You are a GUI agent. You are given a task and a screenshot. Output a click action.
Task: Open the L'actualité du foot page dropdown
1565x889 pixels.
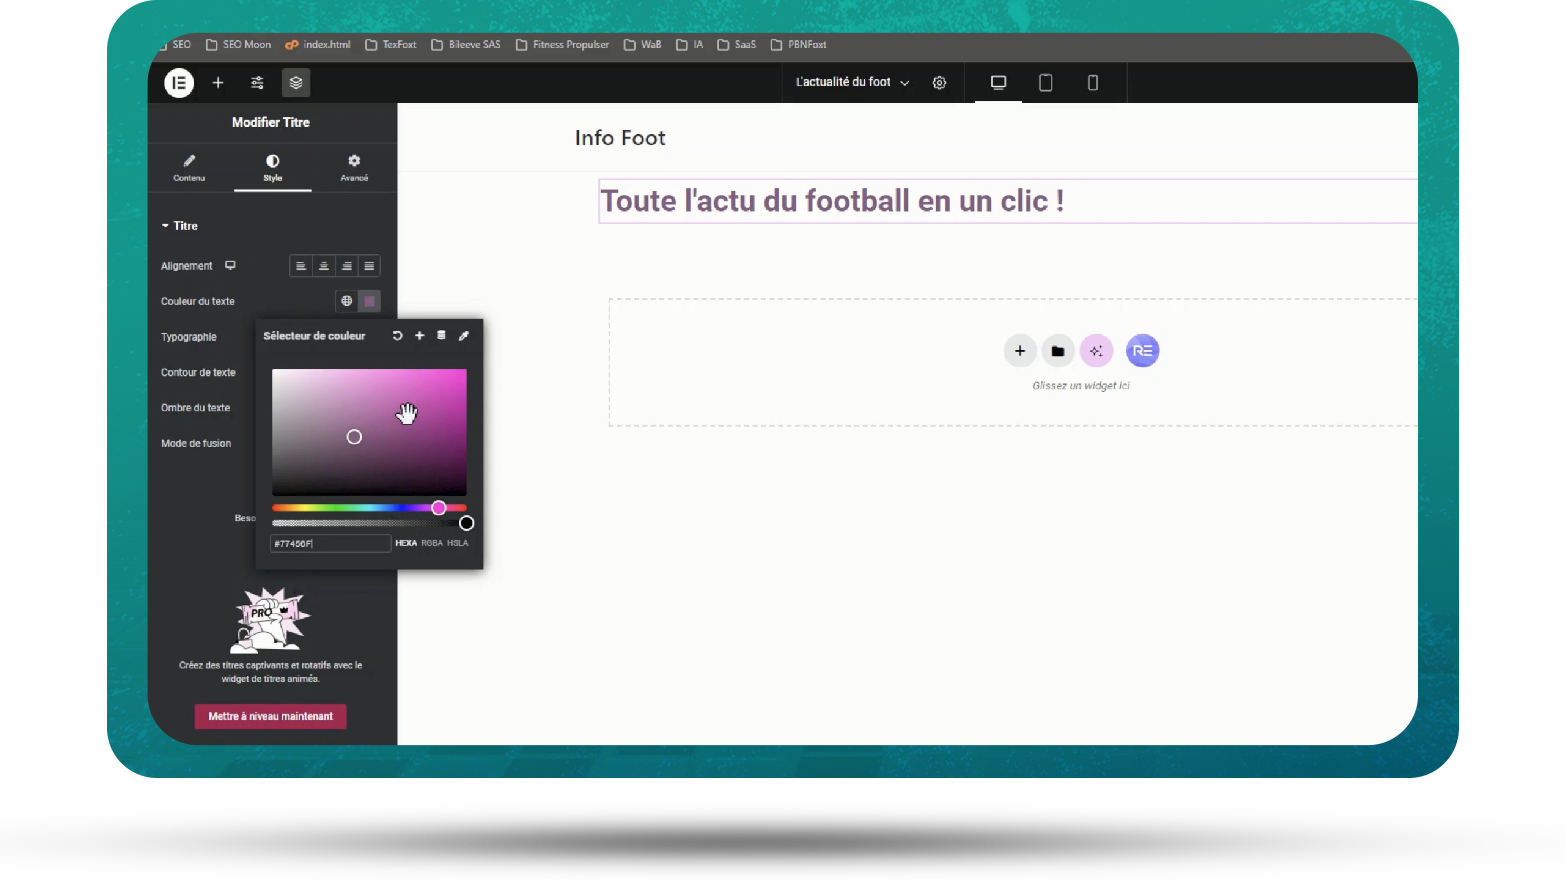pos(853,82)
